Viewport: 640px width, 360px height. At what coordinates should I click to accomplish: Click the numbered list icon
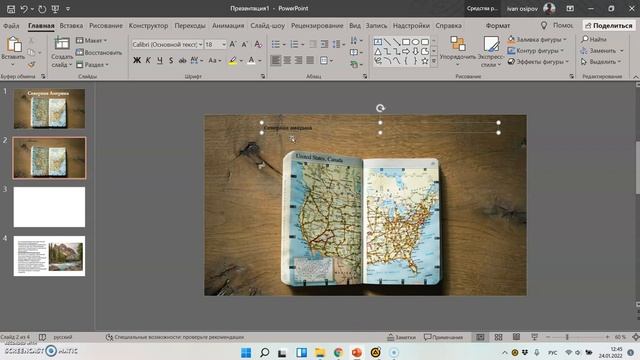[x=294, y=44]
